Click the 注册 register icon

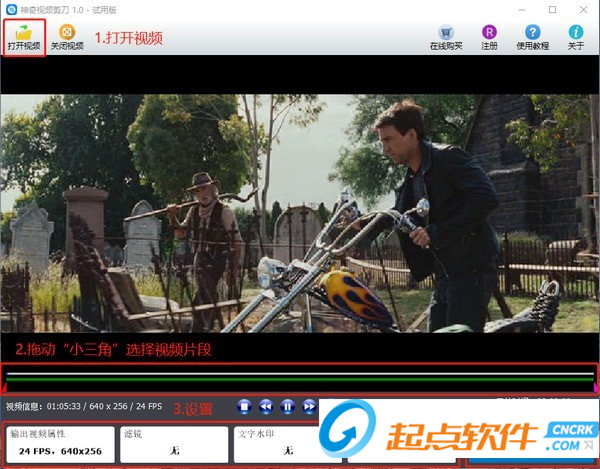click(x=489, y=37)
